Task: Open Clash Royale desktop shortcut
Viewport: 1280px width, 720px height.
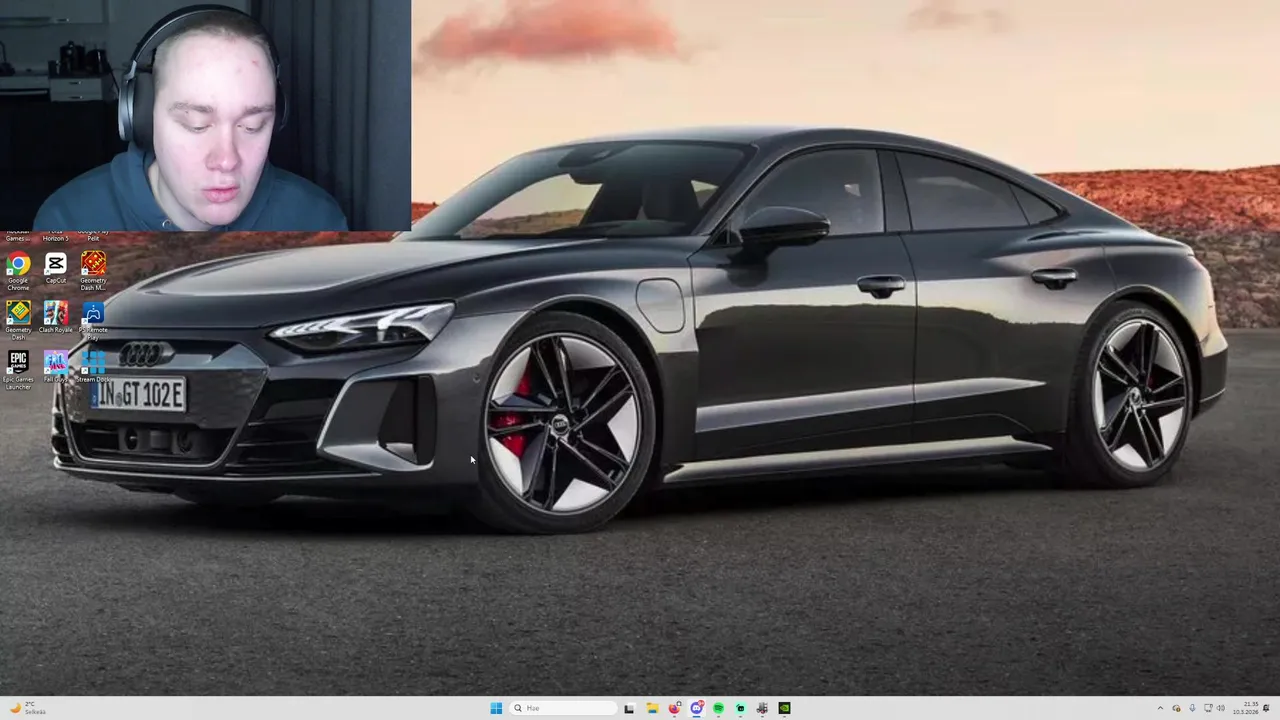Action: pyautogui.click(x=56, y=317)
